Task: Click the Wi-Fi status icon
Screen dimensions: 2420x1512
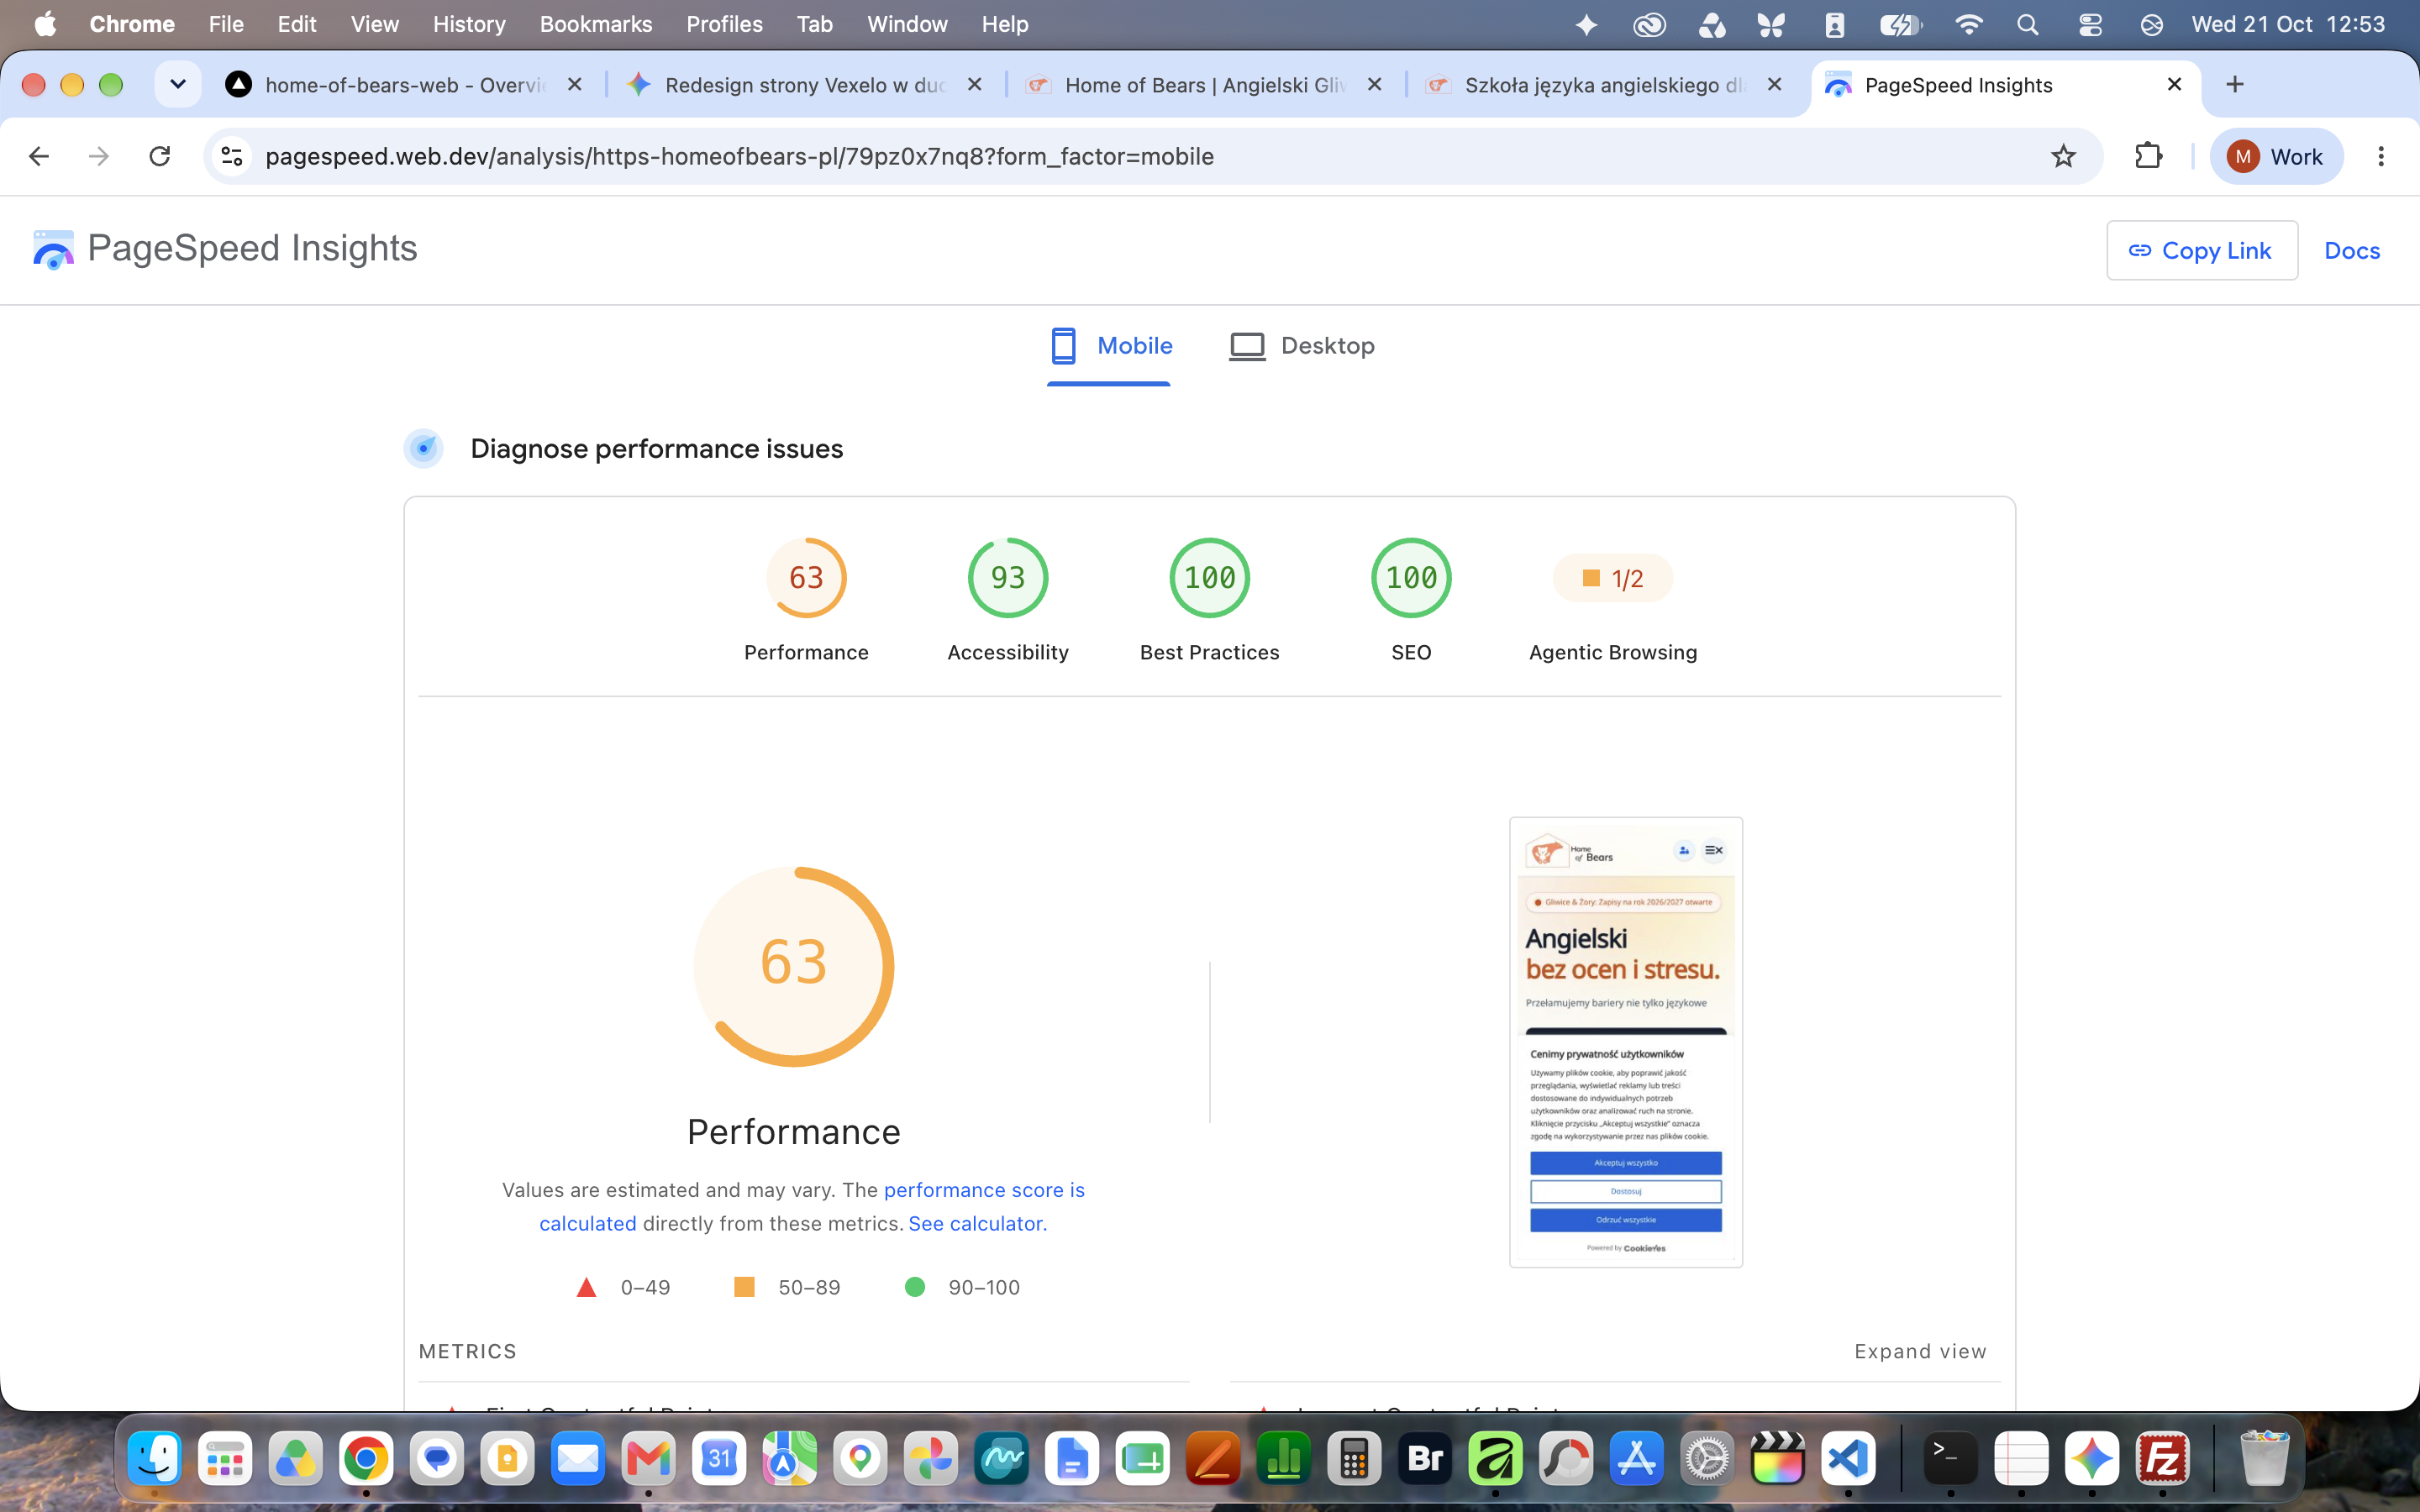Action: pos(1968,24)
